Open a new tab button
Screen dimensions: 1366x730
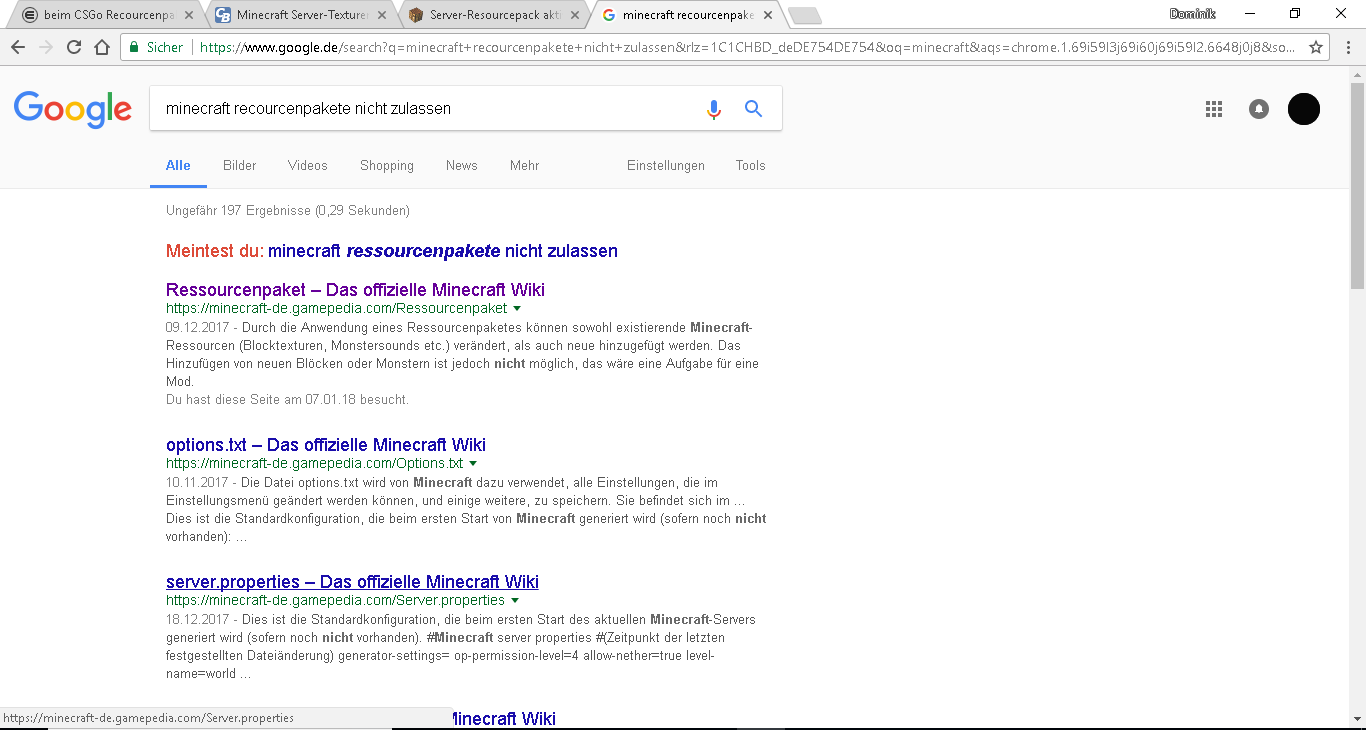pyautogui.click(x=804, y=16)
